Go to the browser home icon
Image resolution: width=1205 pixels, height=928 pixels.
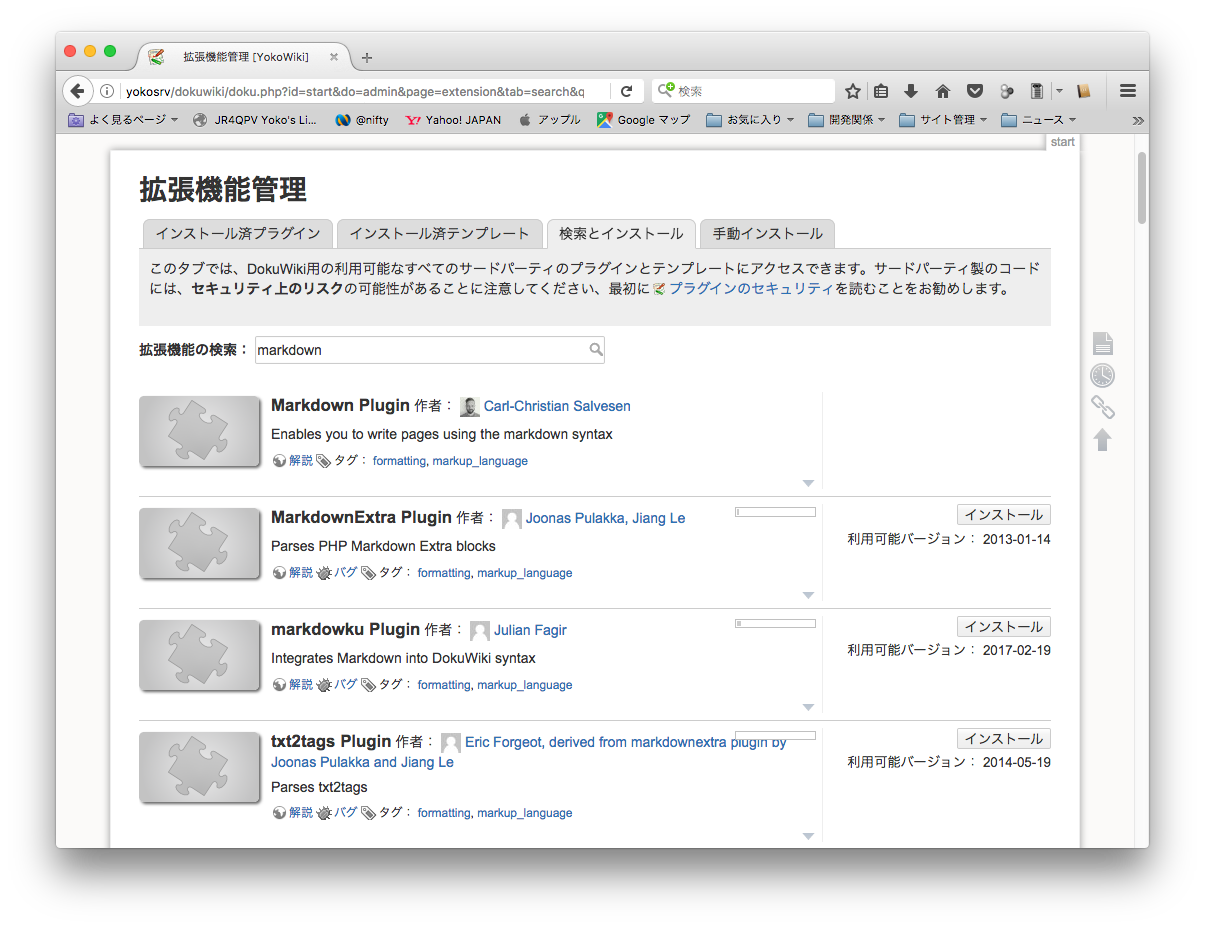tap(942, 91)
